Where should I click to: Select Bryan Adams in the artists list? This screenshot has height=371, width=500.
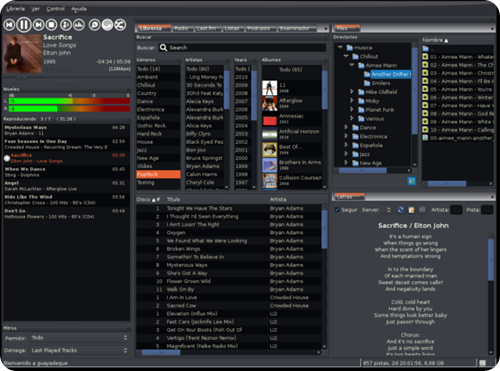[205, 166]
